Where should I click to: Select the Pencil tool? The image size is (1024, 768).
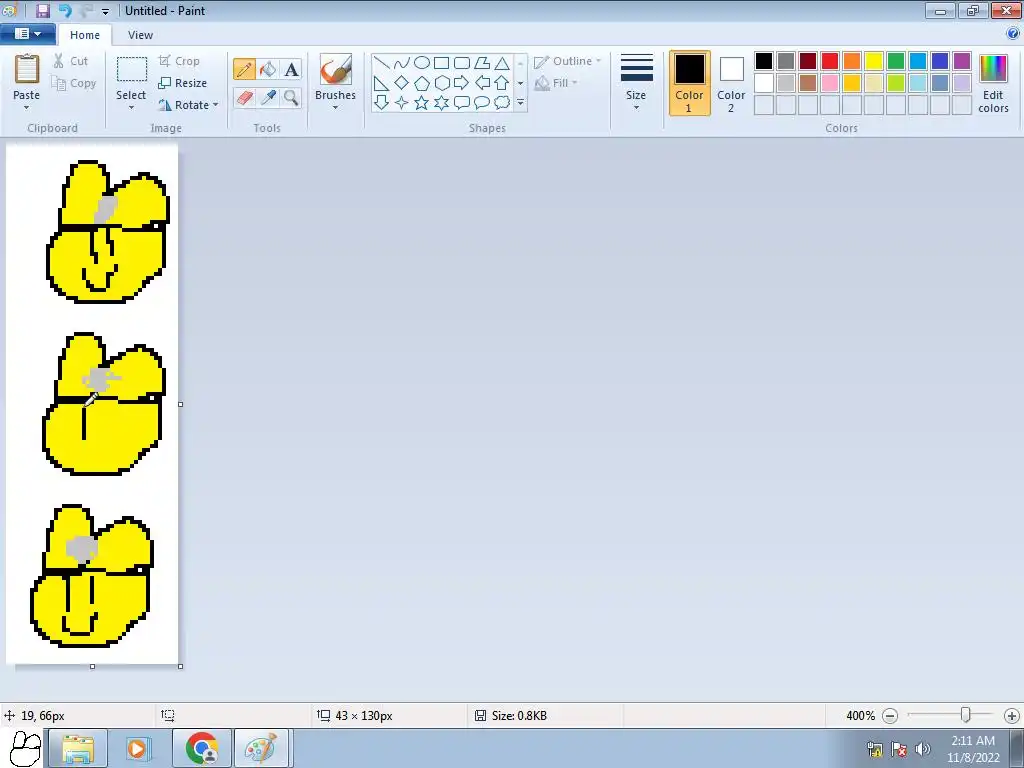coord(244,69)
